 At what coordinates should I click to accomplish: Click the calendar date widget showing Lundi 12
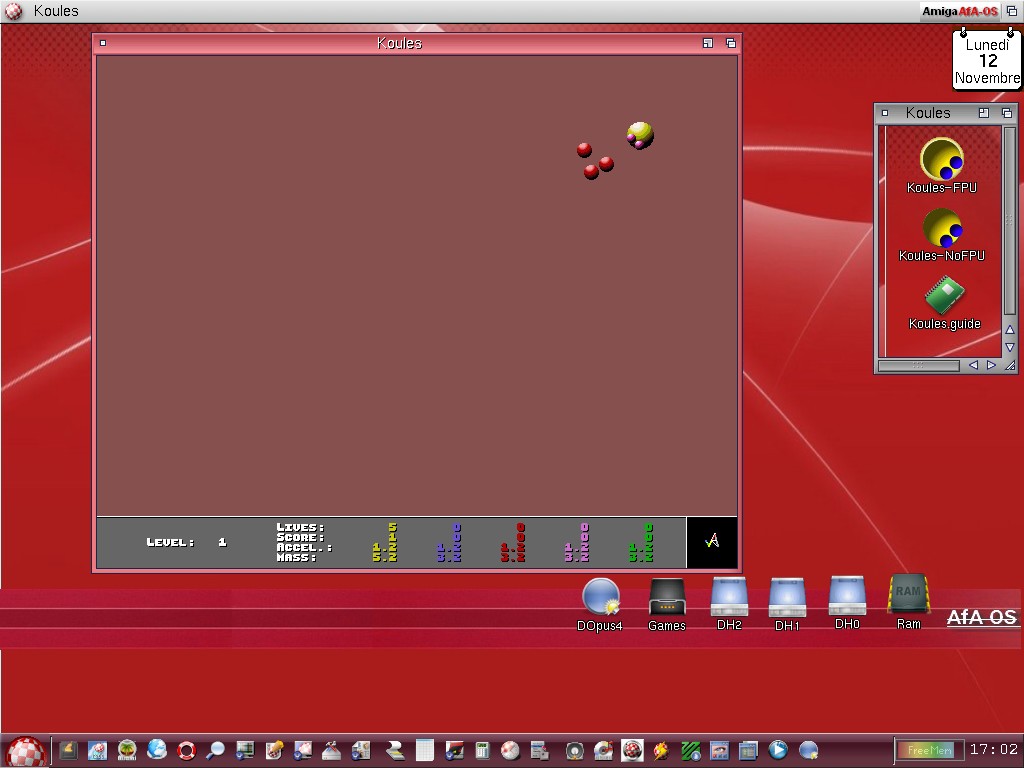[987, 61]
